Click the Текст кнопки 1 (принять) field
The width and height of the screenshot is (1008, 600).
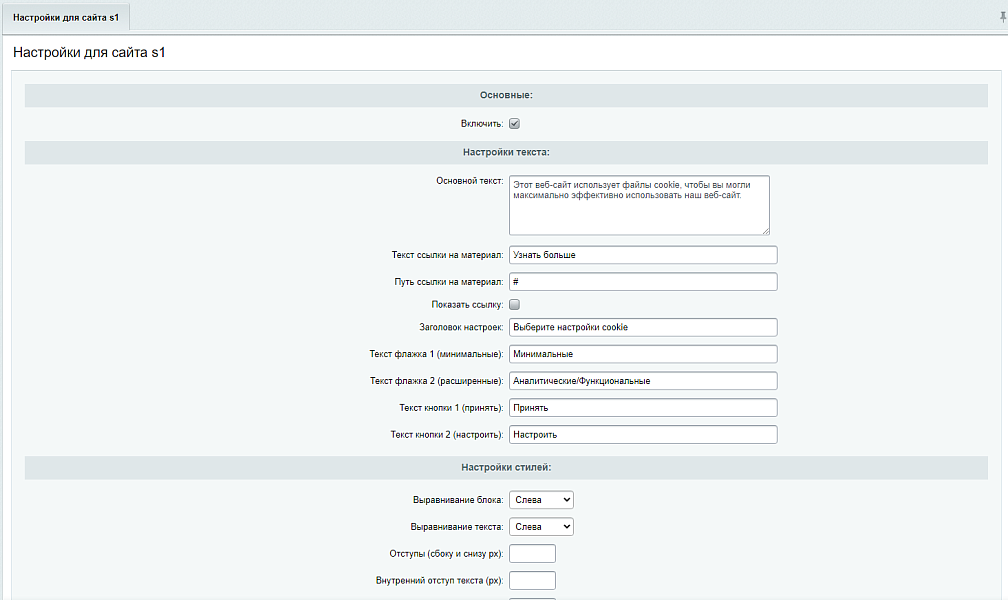point(643,408)
